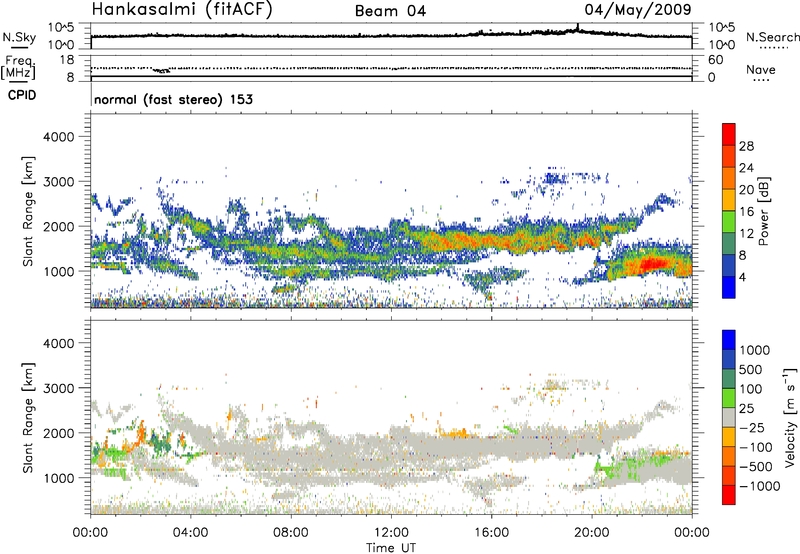This screenshot has width=800, height=554.
Task: Click the '08:00' time axis tick
Action: pyautogui.click(x=291, y=533)
